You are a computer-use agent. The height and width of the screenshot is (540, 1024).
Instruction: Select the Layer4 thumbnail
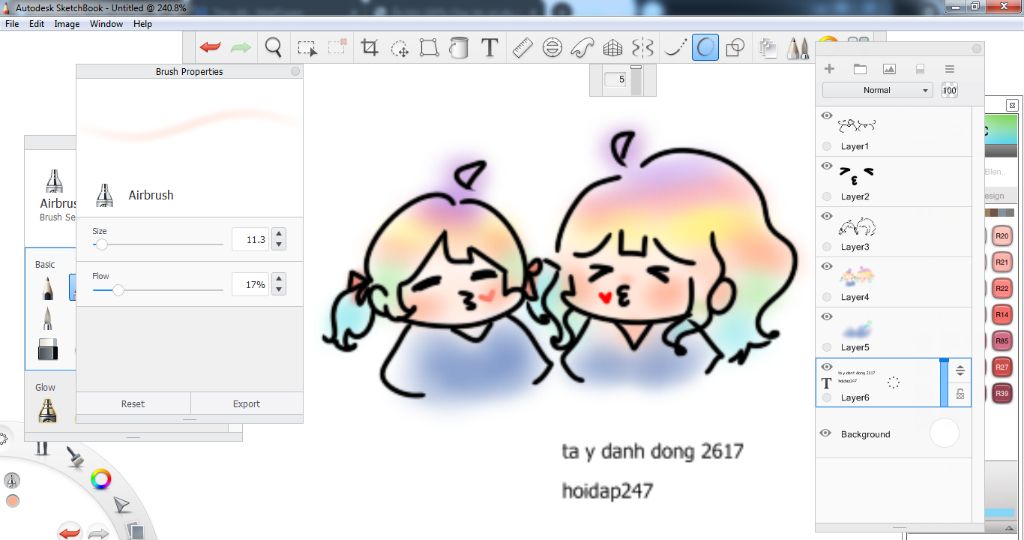point(857,277)
